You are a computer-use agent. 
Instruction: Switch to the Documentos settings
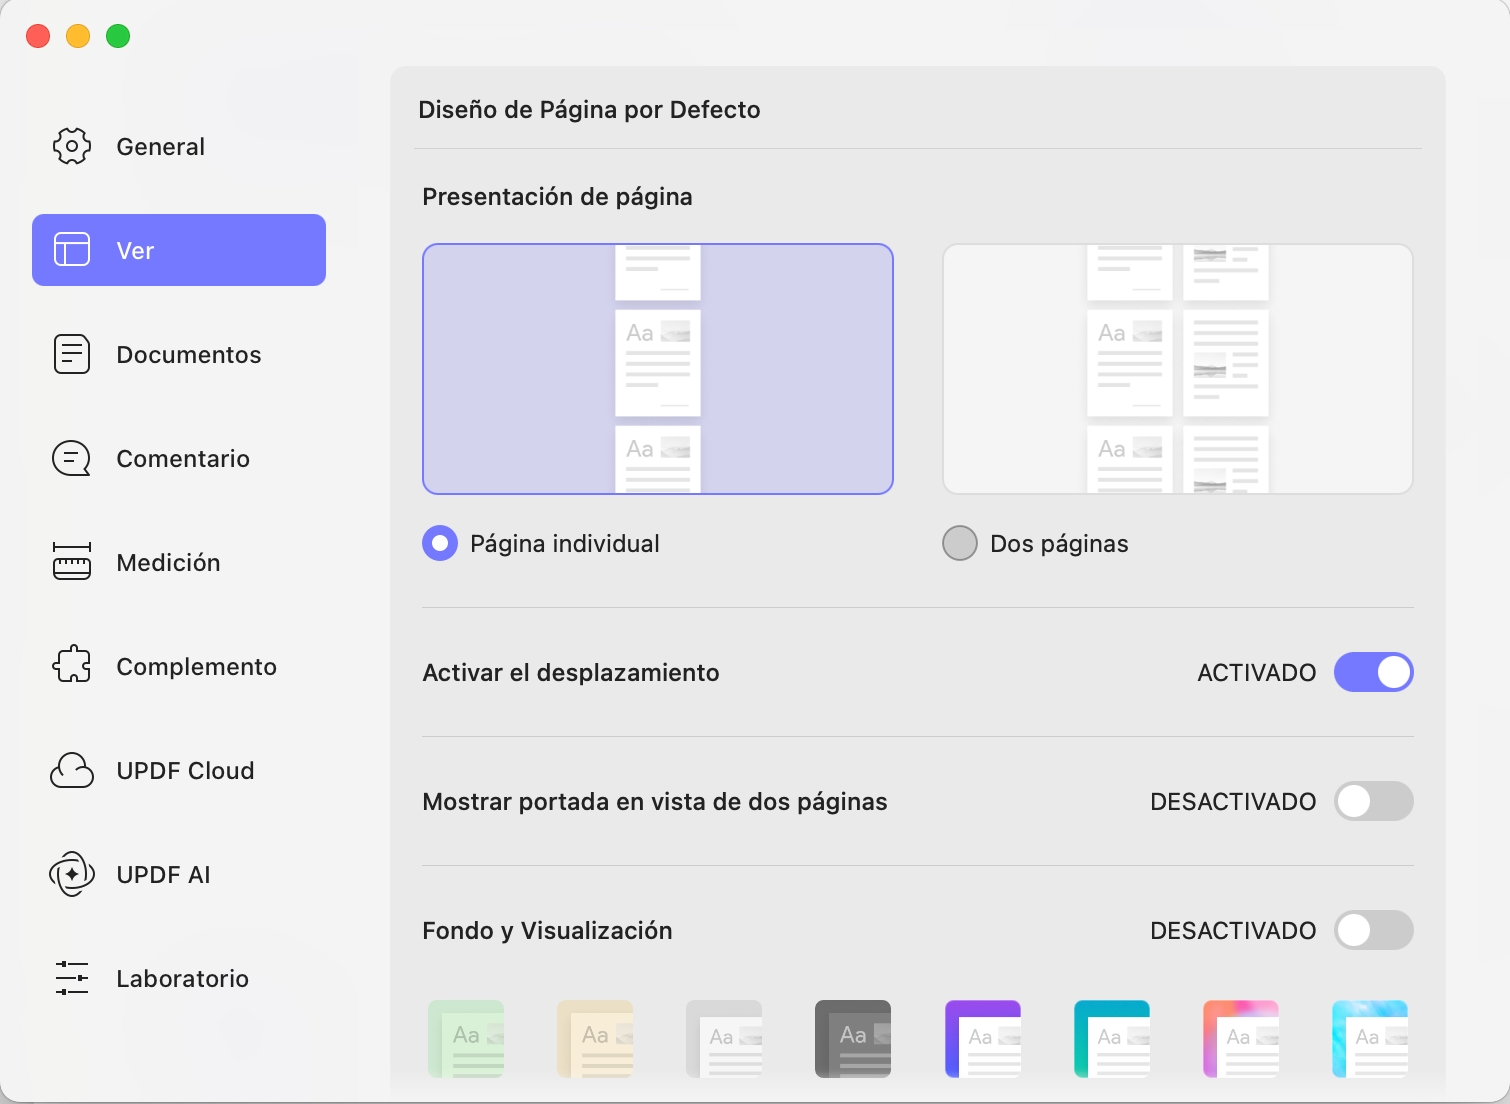point(179,354)
